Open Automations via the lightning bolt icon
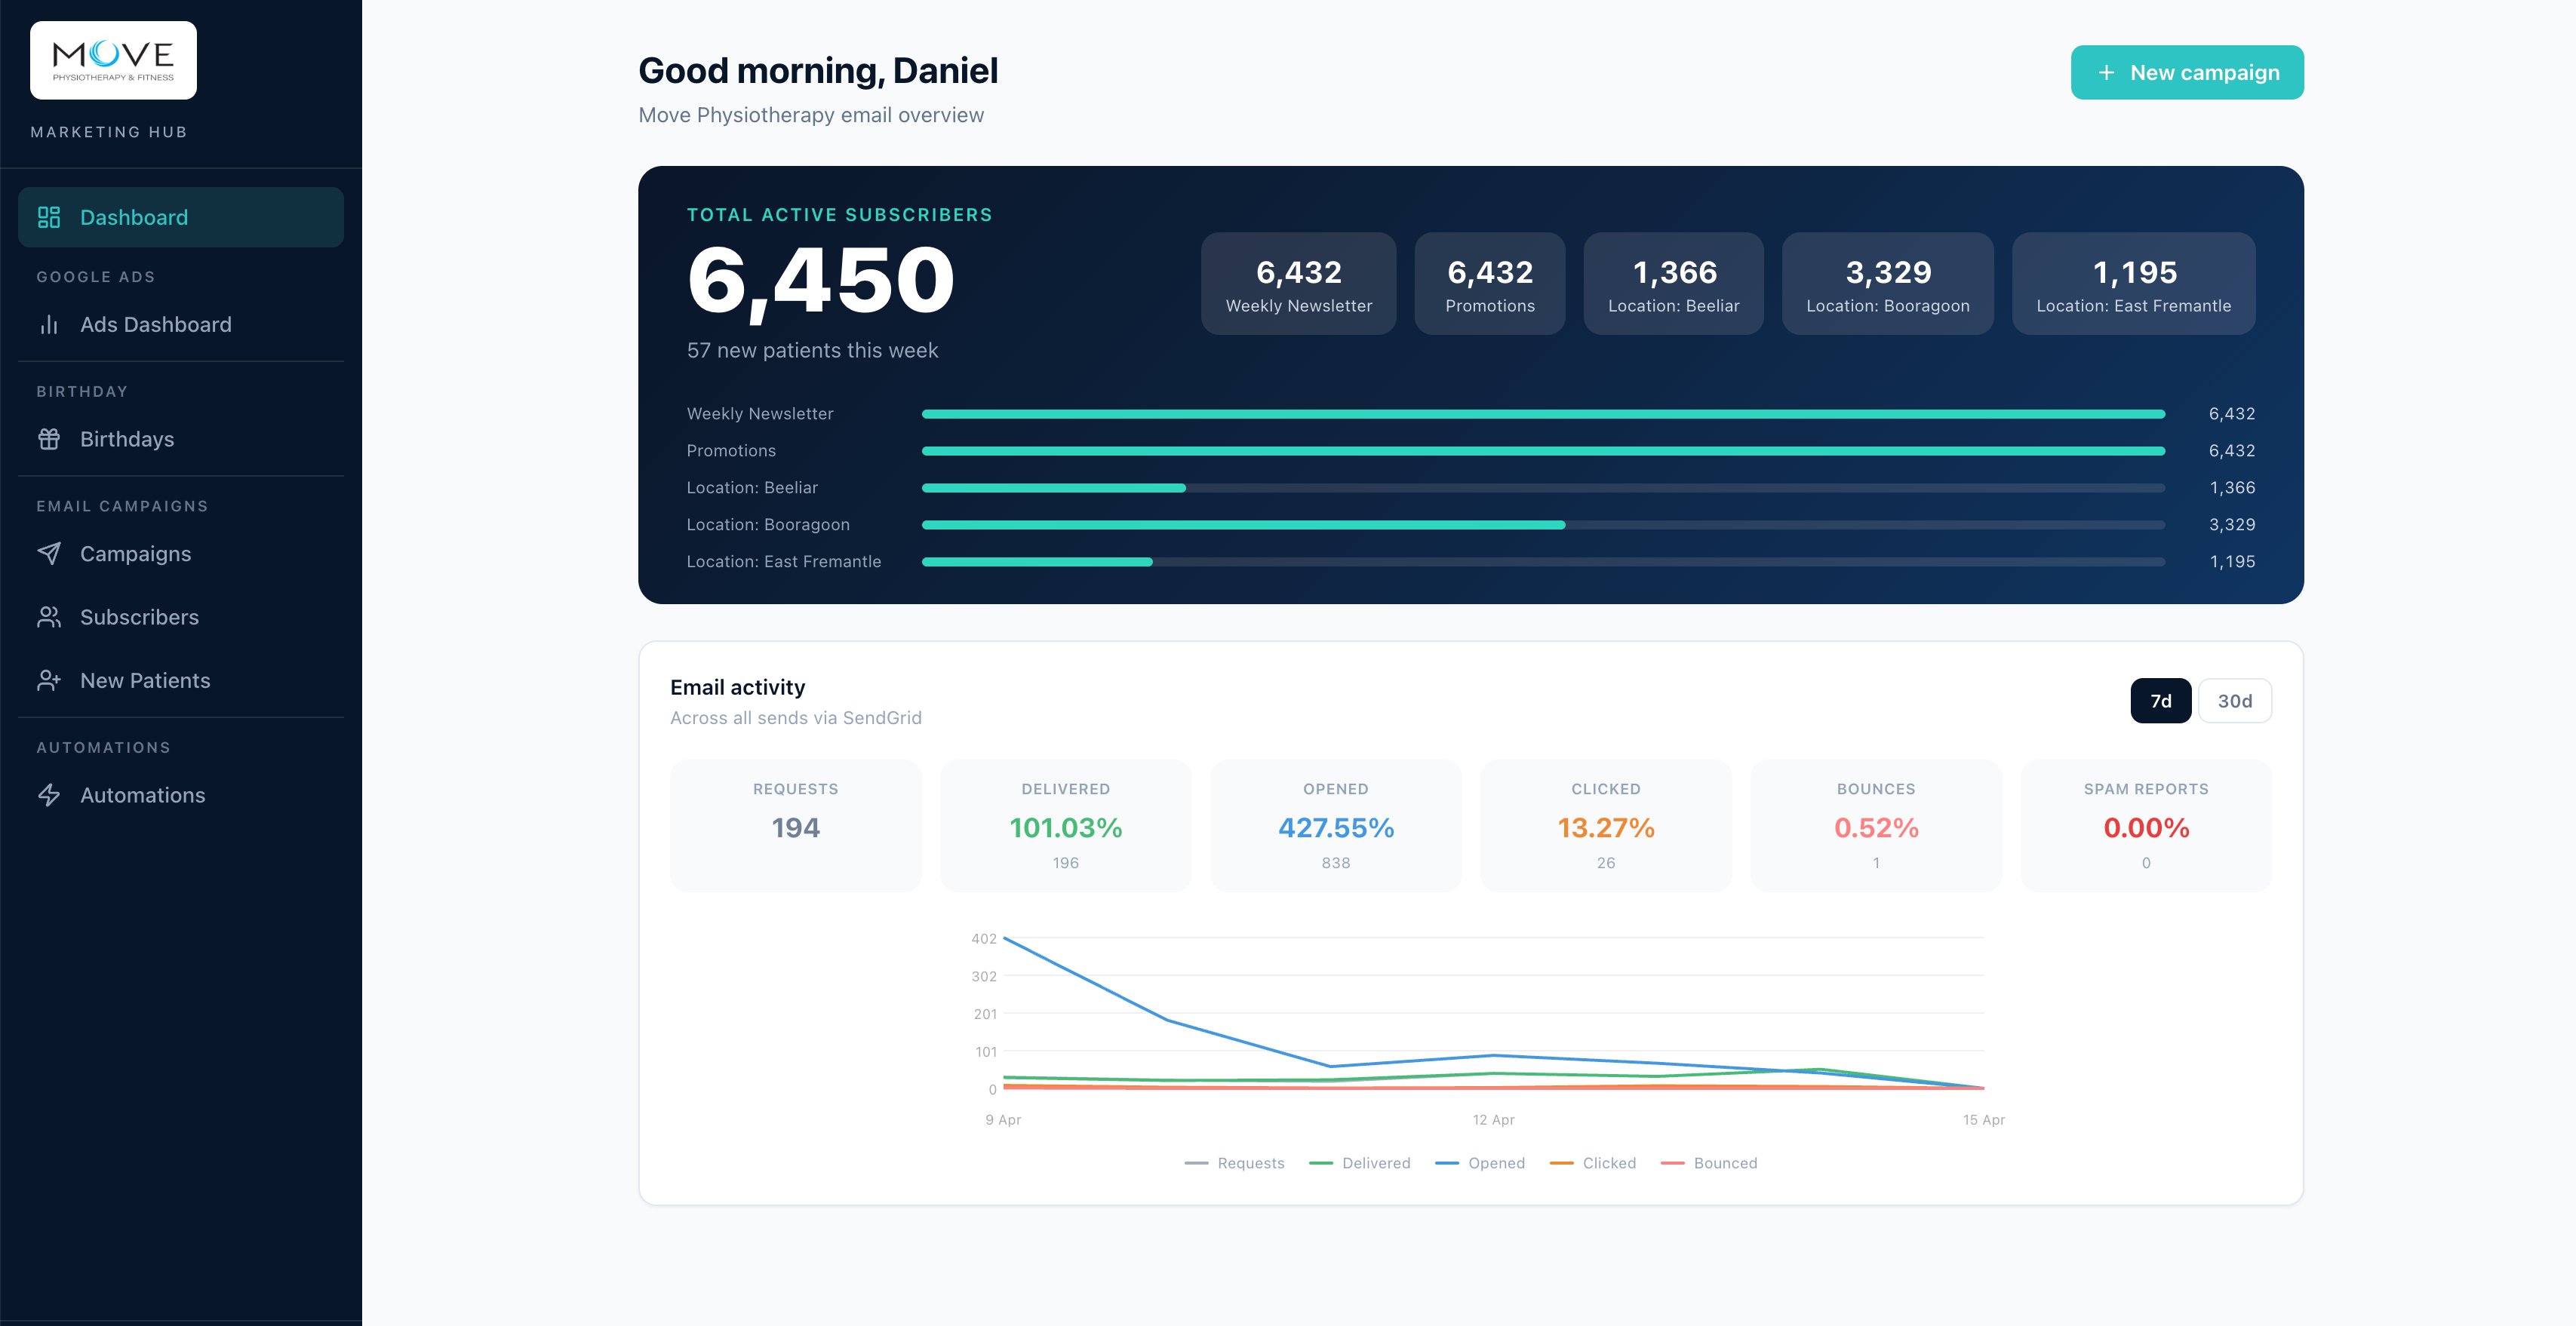 pos(48,795)
